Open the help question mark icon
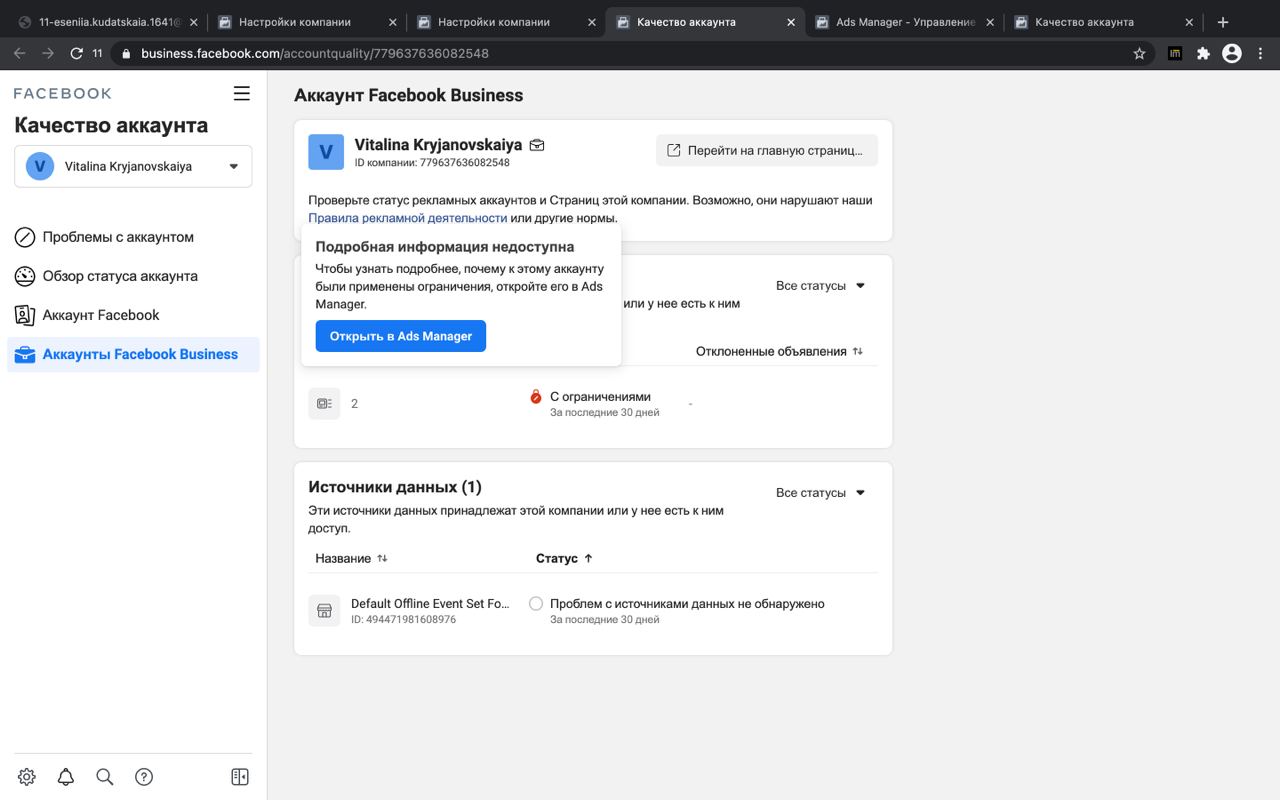Screen dimensions: 1280x800 [144, 777]
